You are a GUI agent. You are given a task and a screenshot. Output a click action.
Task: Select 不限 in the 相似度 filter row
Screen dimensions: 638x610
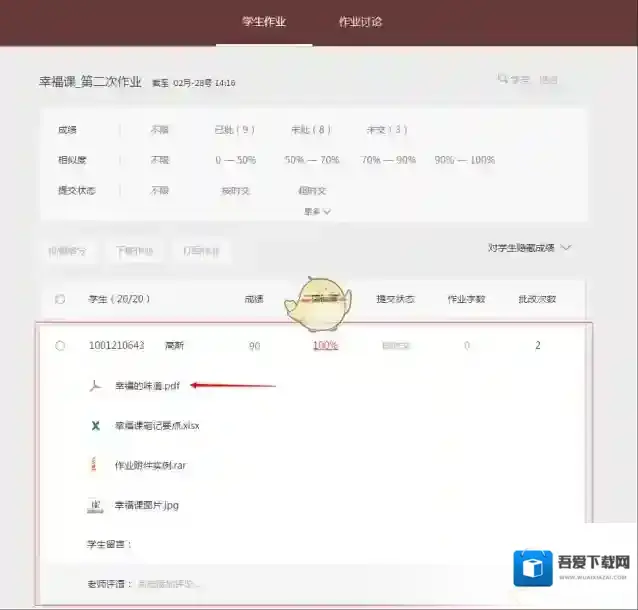click(160, 160)
